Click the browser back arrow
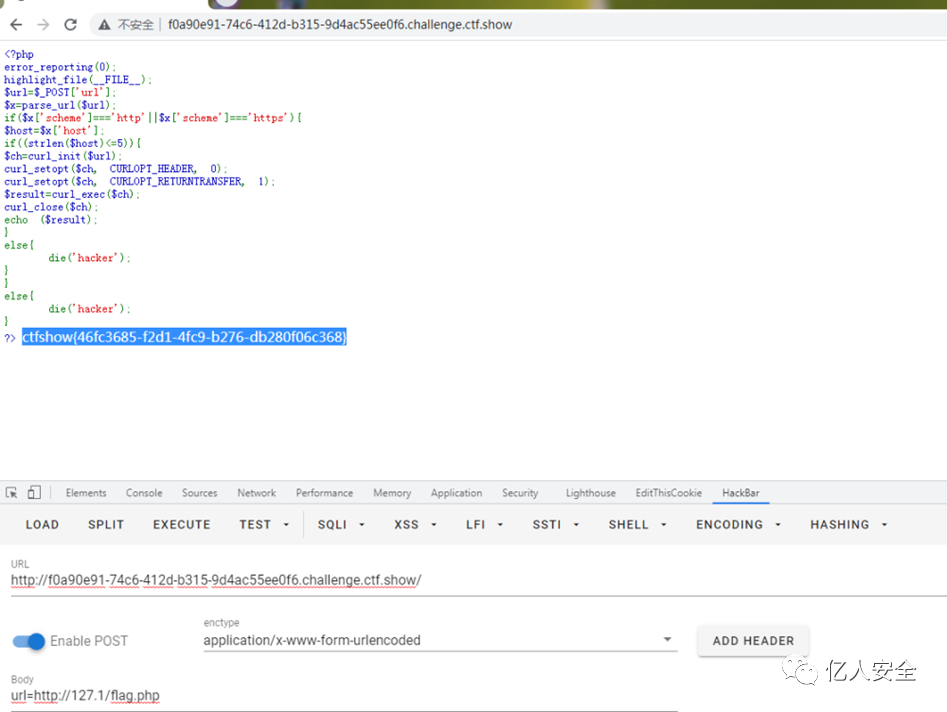 (x=16, y=25)
